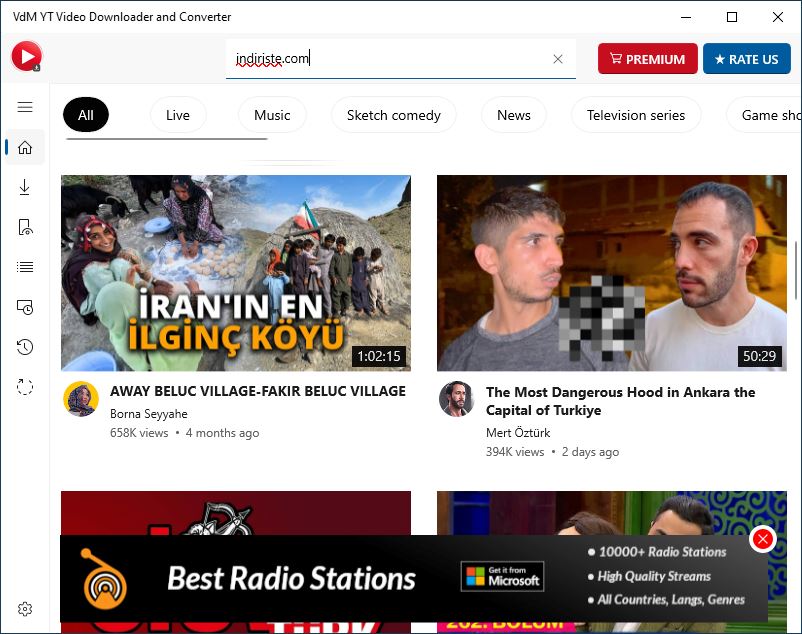Click the Get it from Microsoft badge

(502, 577)
